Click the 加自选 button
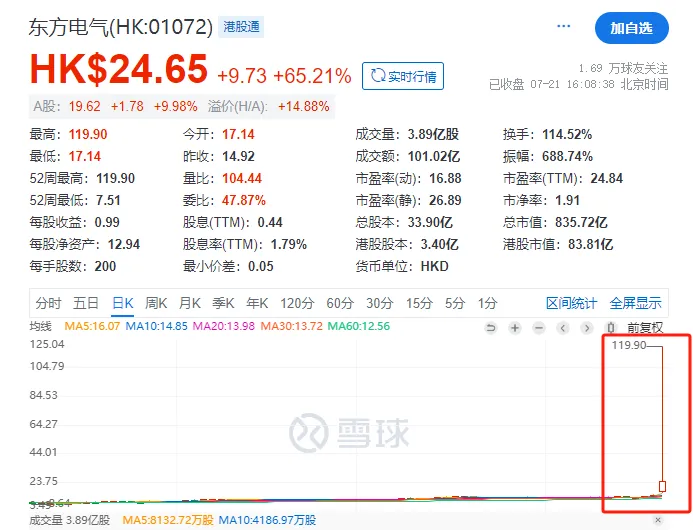This screenshot has height=530, width=693. [631, 28]
